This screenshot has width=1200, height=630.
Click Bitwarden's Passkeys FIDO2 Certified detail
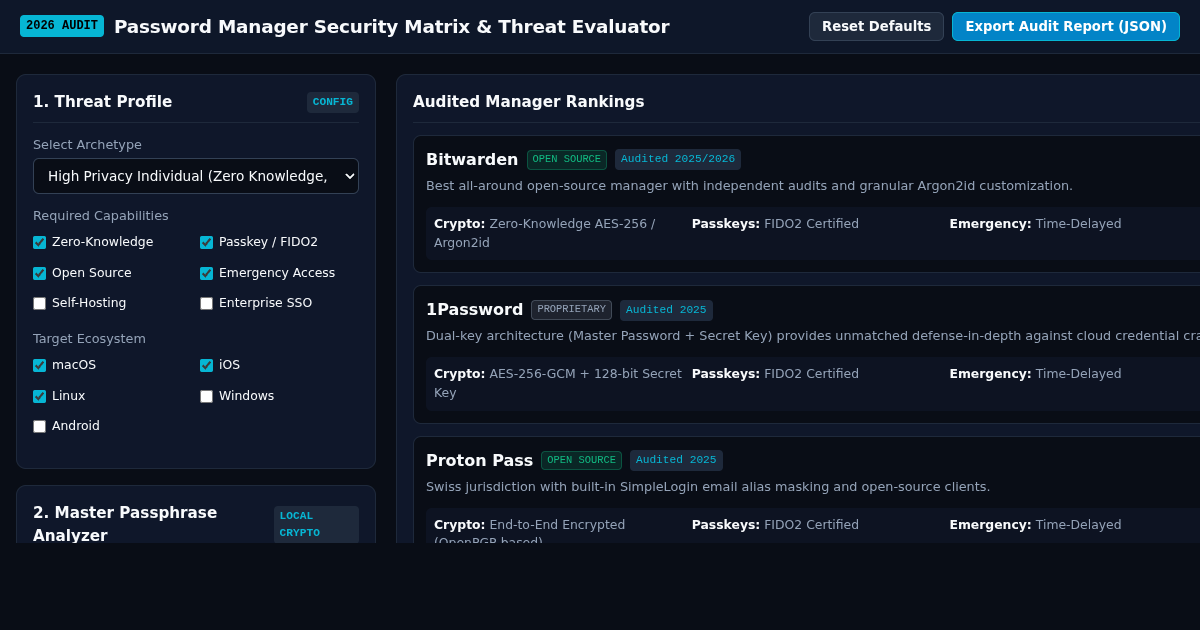pyautogui.click(x=775, y=224)
